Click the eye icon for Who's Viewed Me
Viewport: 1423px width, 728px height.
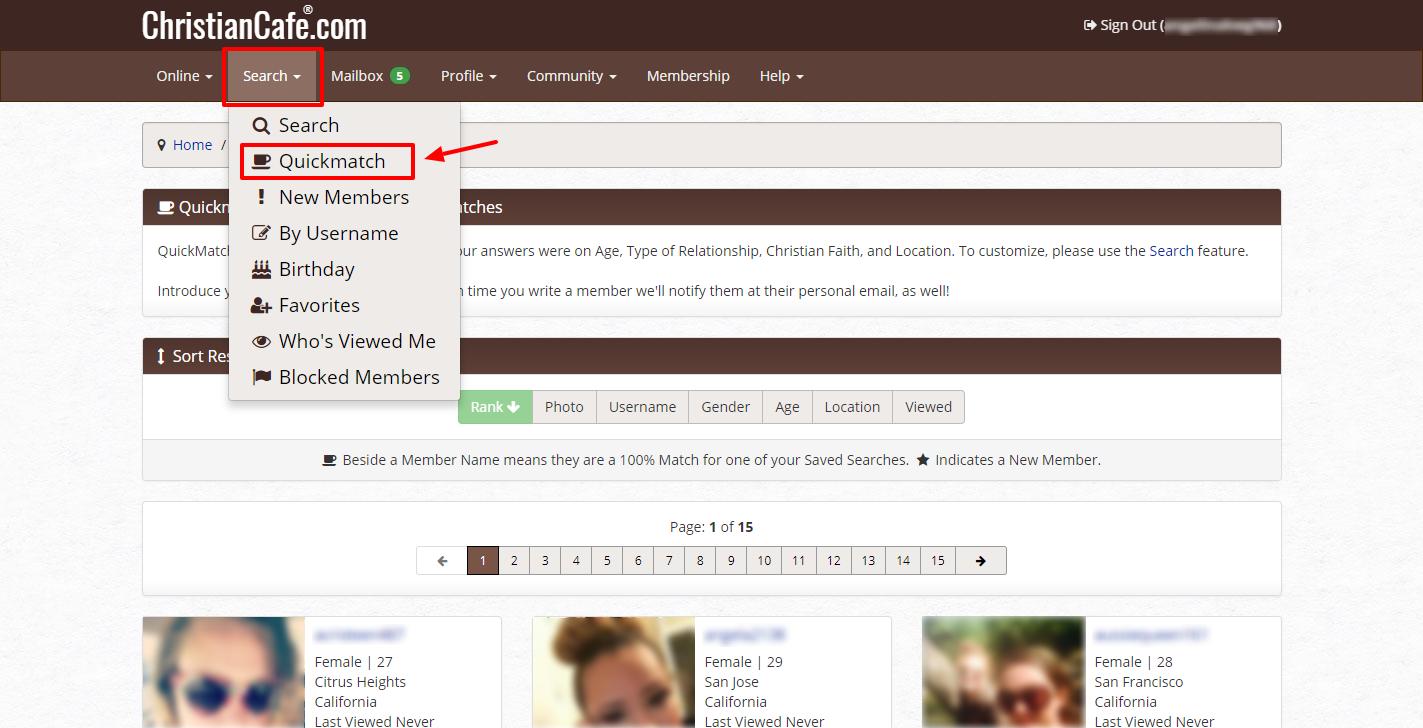[261, 341]
